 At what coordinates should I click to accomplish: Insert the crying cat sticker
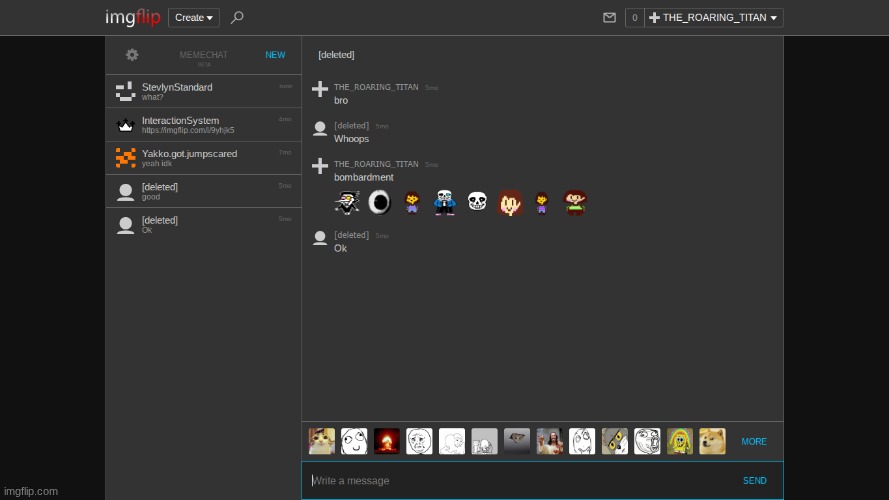pos(321,441)
